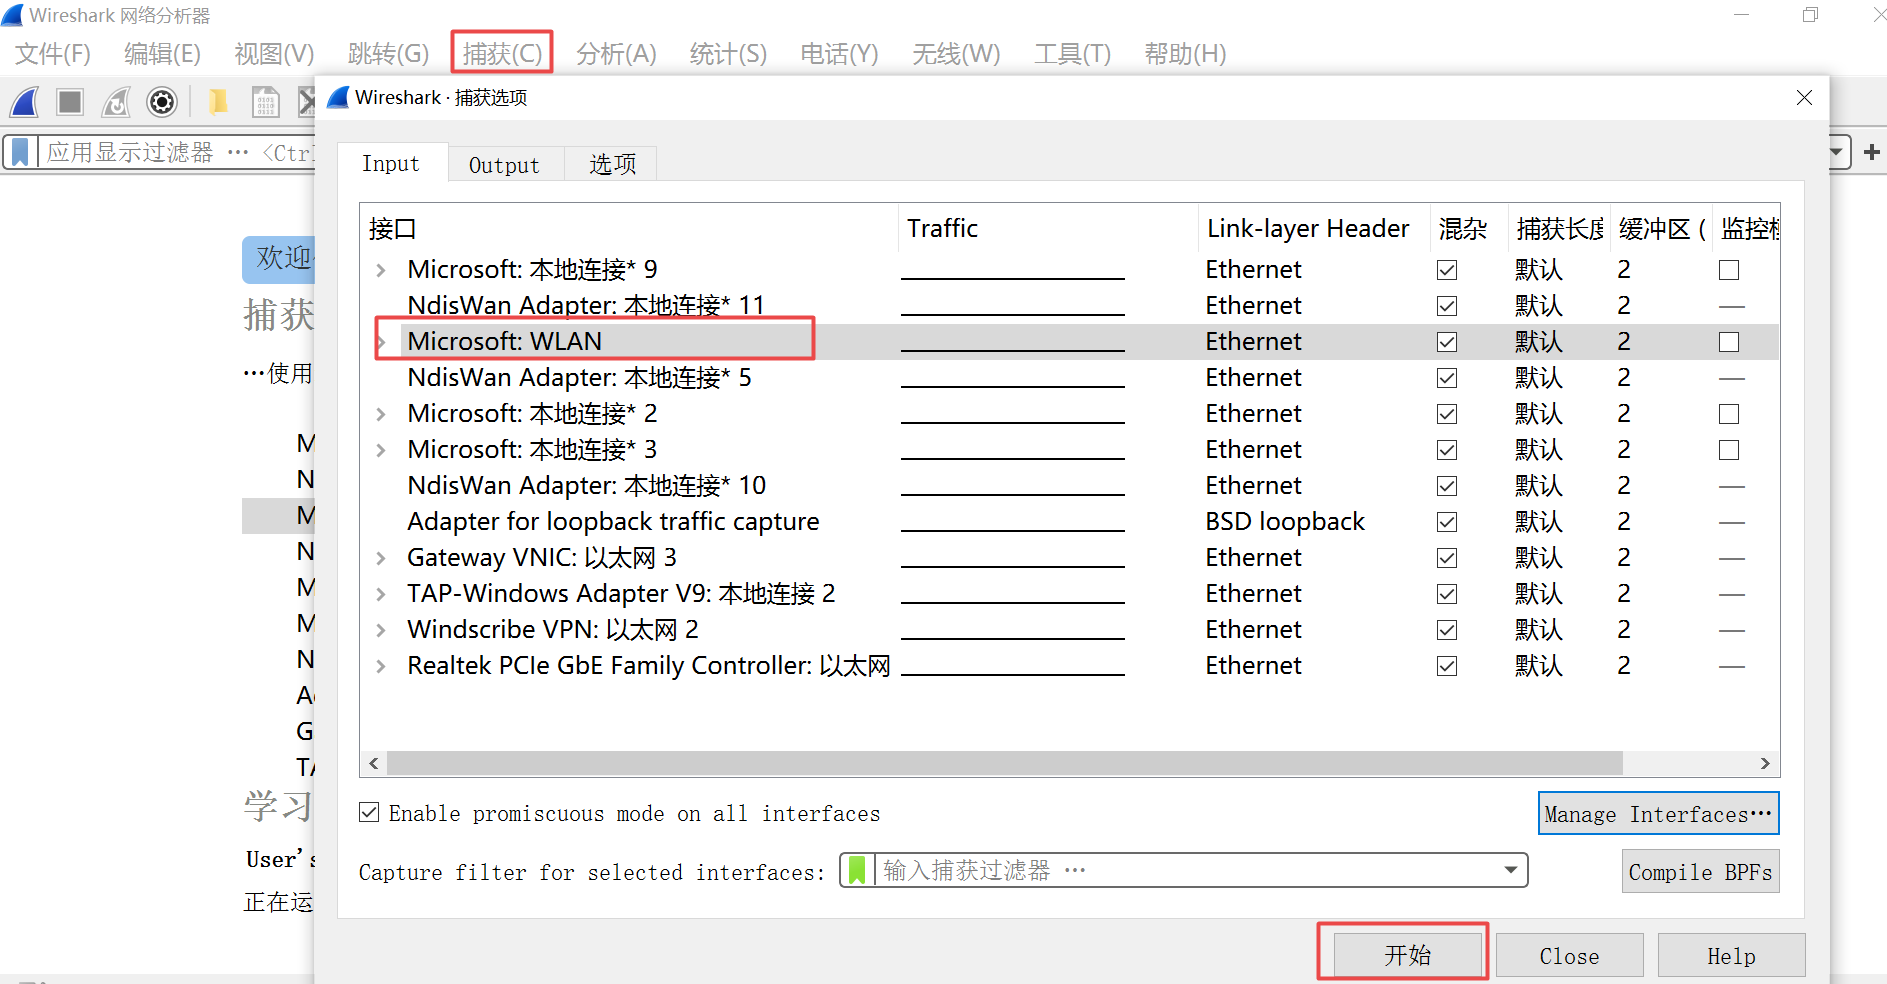The image size is (1887, 984).
Task: Toggle promiscuous checkbox for NdisWan Adapter 11
Action: [1447, 306]
